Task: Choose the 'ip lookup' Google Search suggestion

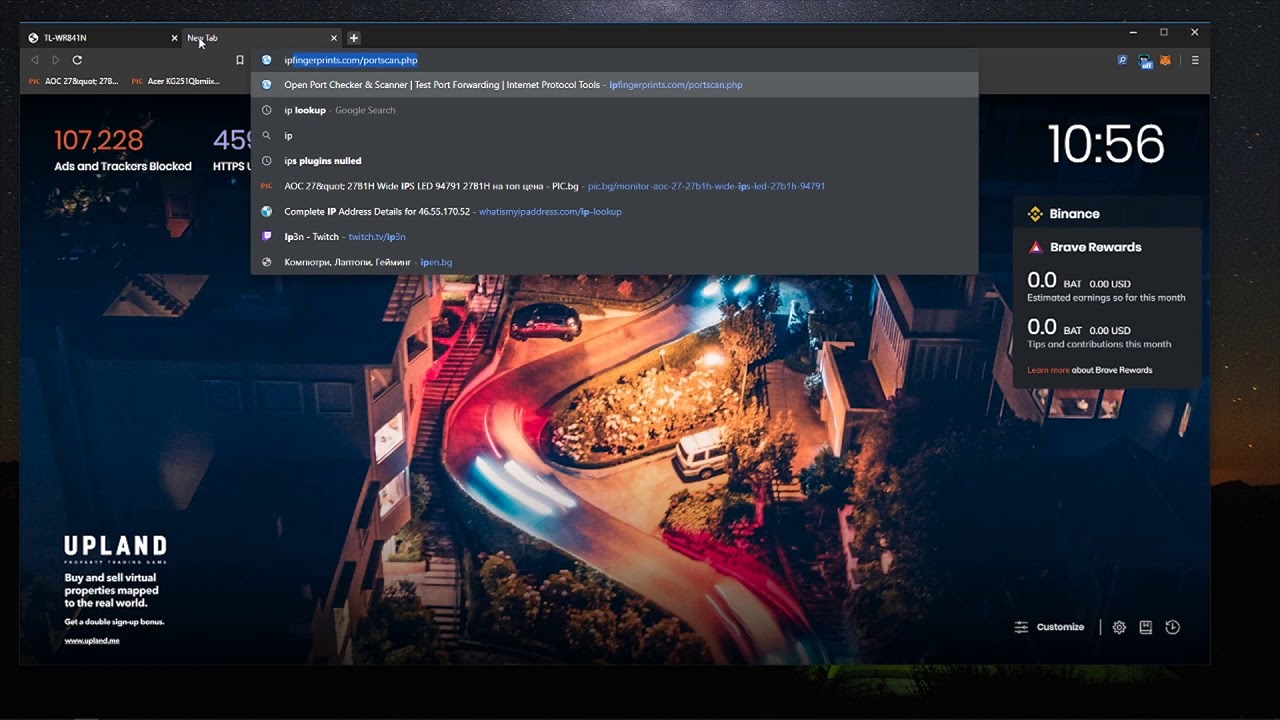Action: point(614,110)
